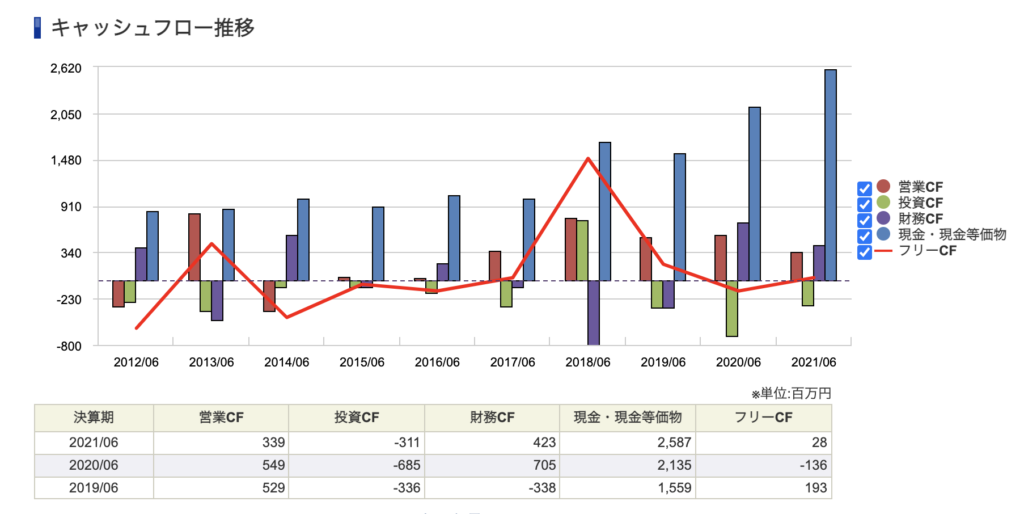Select the 2020/06 table row label
Image resolution: width=1024 pixels, height=514 pixels.
click(x=94, y=466)
